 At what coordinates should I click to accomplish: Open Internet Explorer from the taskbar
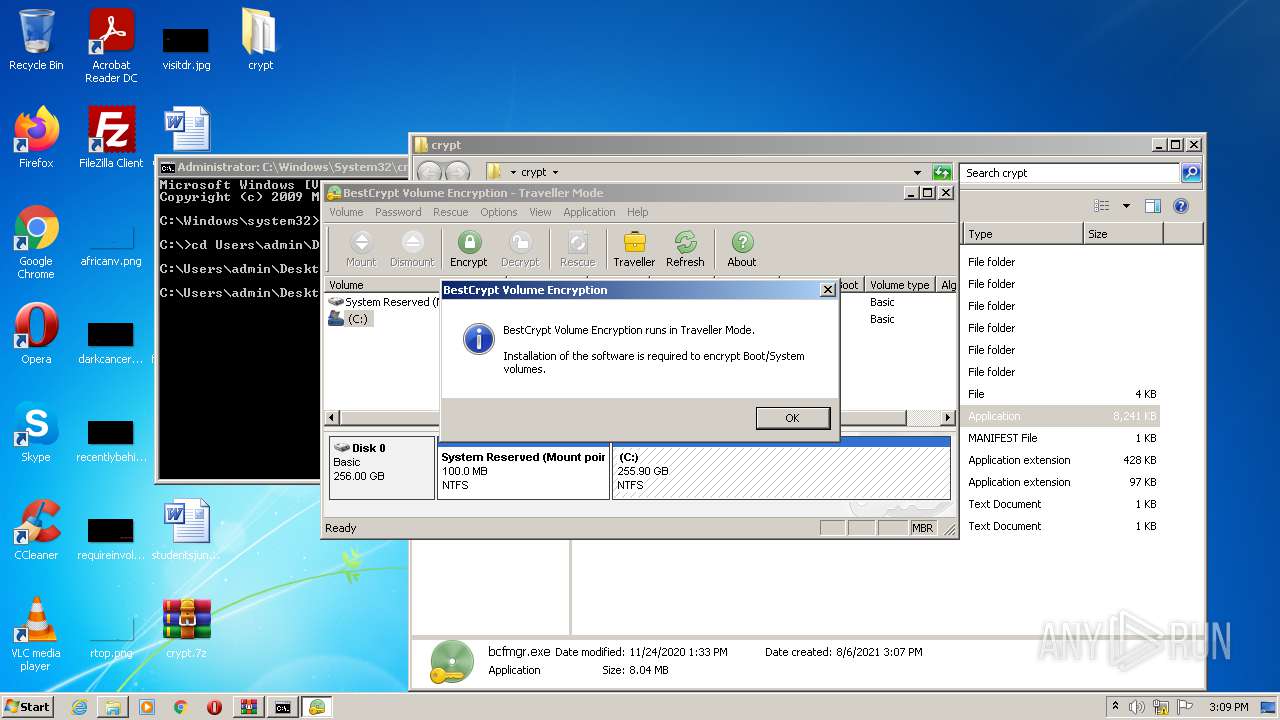(79, 707)
